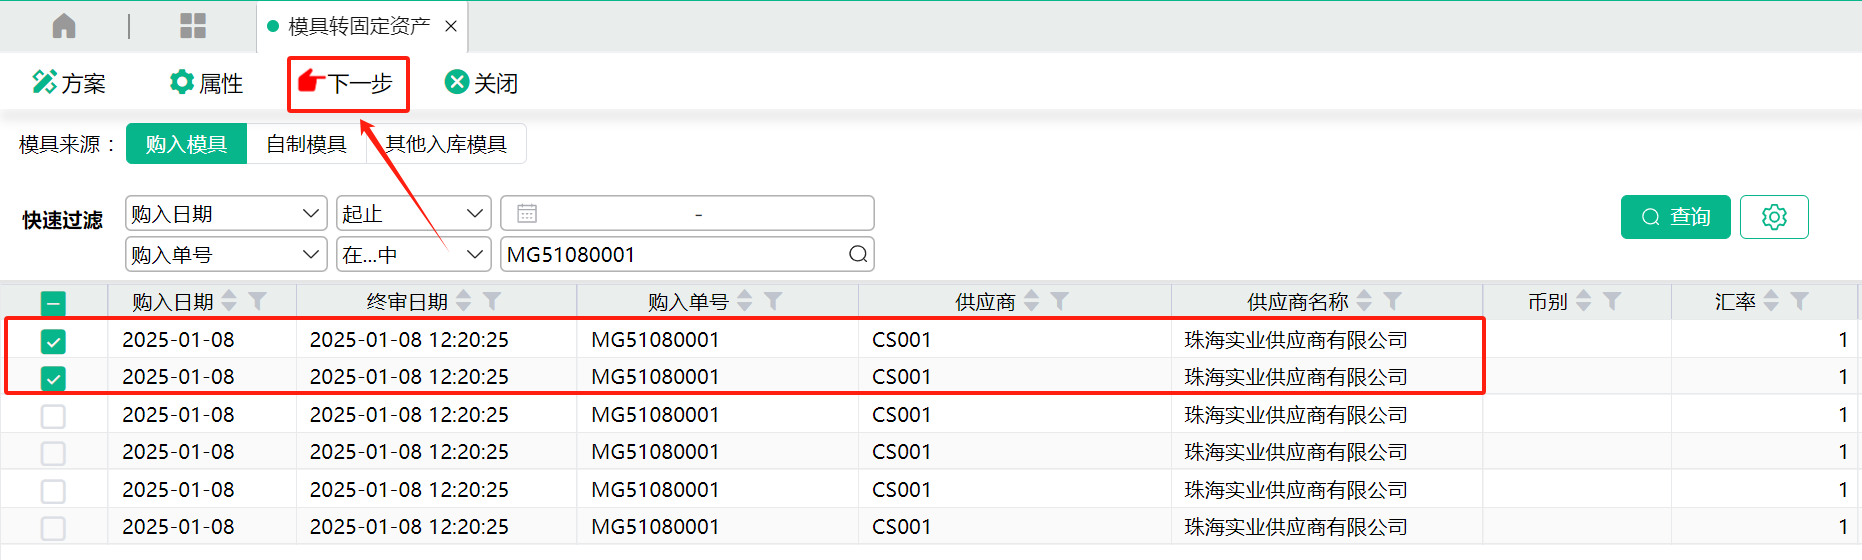Click the 下一步 next step button

pos(348,84)
